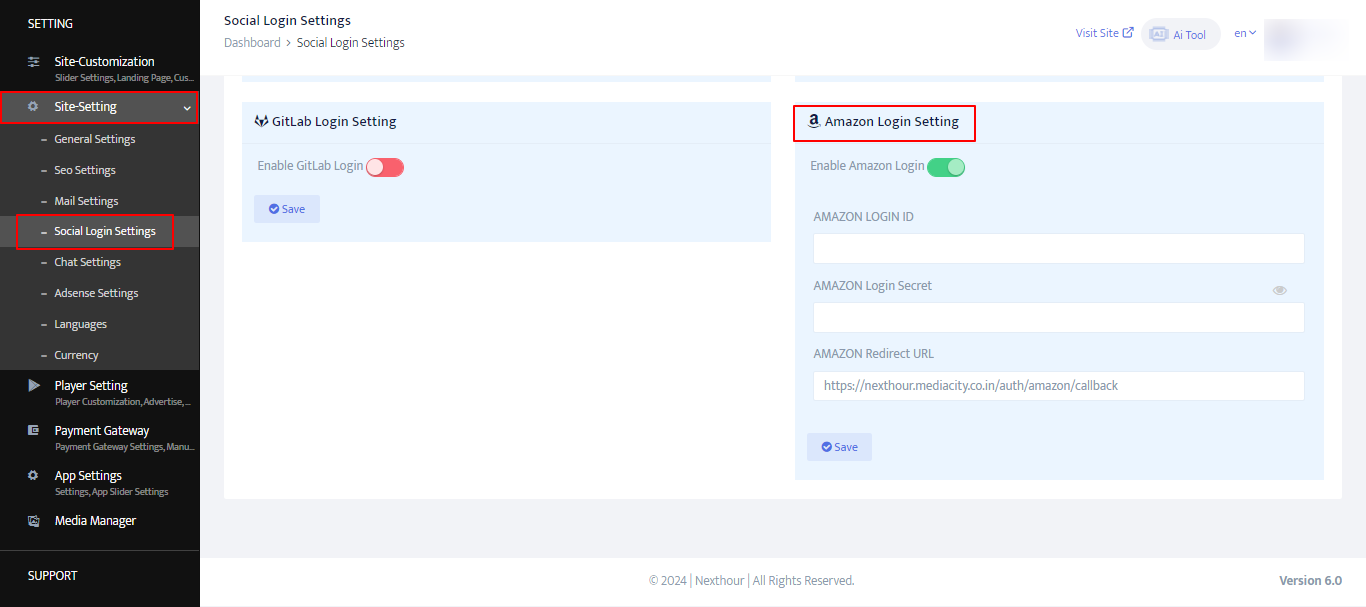Collapse the Site-Setting menu chevron
This screenshot has height=607, width=1366.
187,108
